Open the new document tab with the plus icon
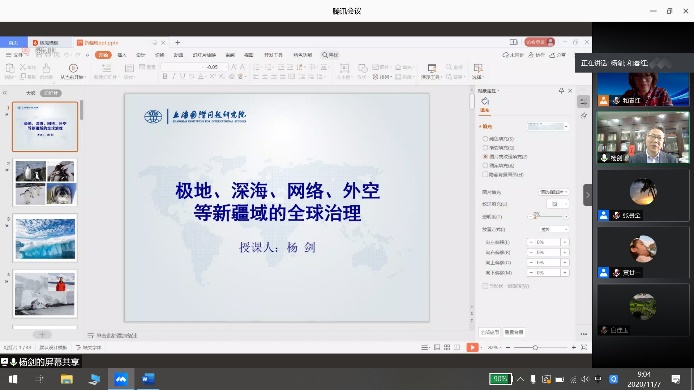The image size is (694, 390). pyautogui.click(x=177, y=42)
